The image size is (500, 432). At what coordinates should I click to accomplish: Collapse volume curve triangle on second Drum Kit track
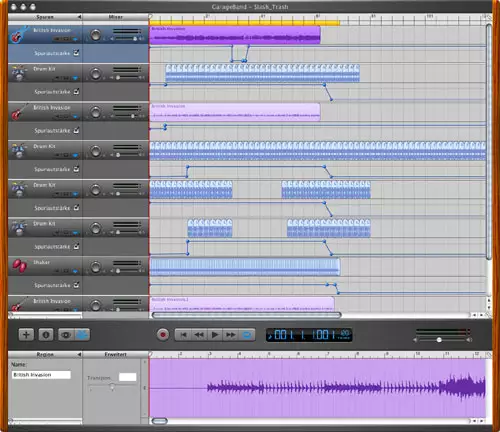[x=75, y=156]
